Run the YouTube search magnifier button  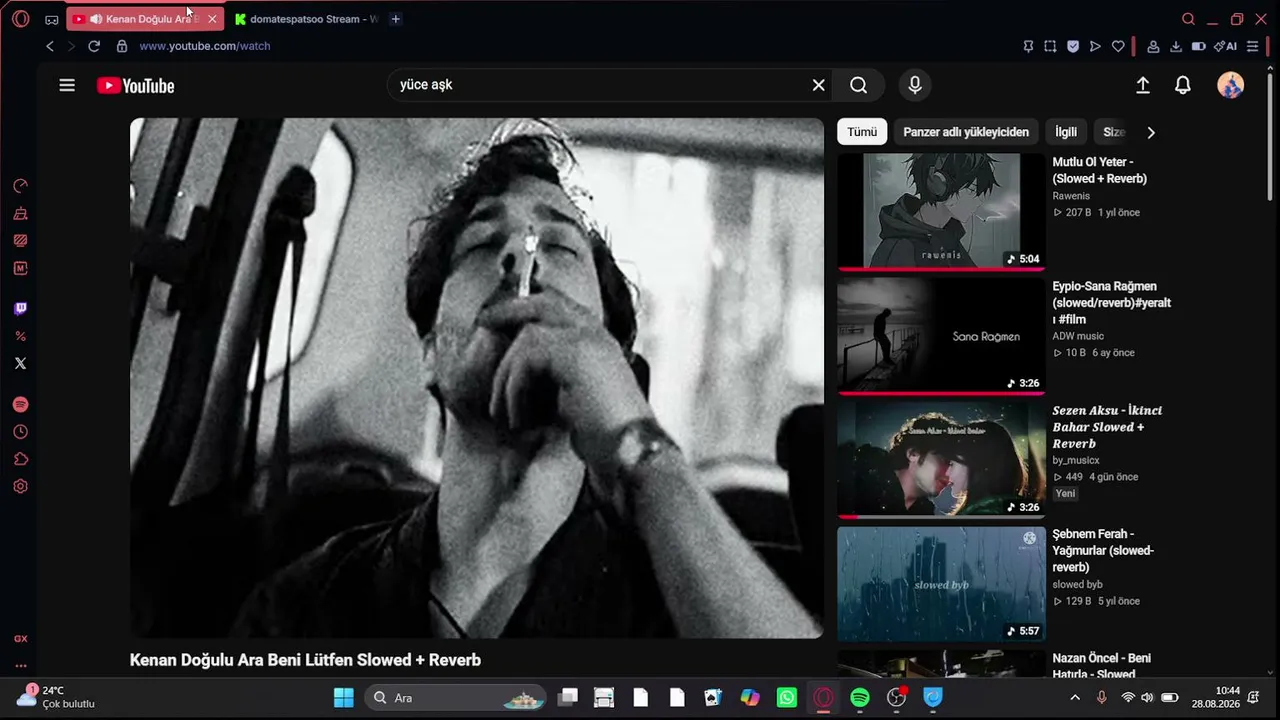coord(859,85)
